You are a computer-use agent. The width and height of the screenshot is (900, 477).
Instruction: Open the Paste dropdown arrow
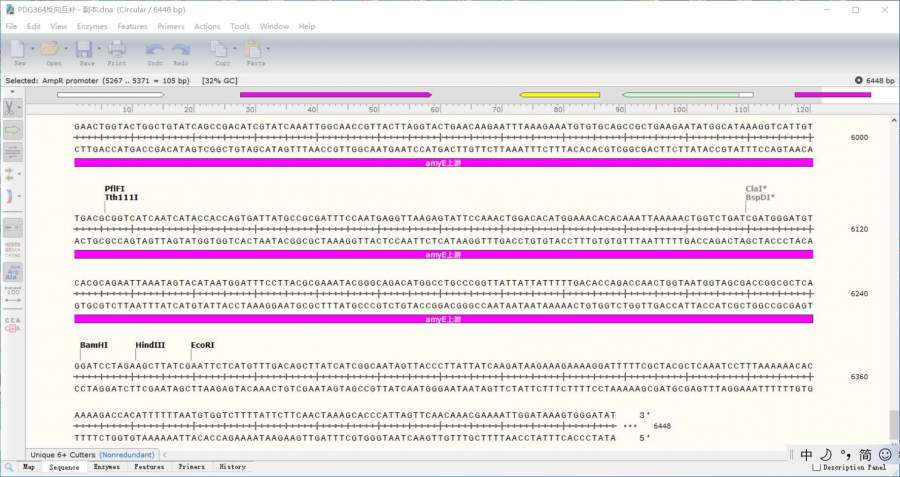267,48
